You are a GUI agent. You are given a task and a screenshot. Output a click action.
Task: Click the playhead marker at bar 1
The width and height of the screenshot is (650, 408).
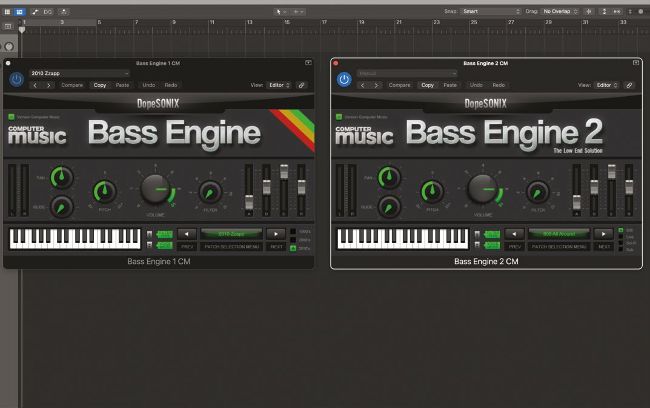(x=22, y=30)
